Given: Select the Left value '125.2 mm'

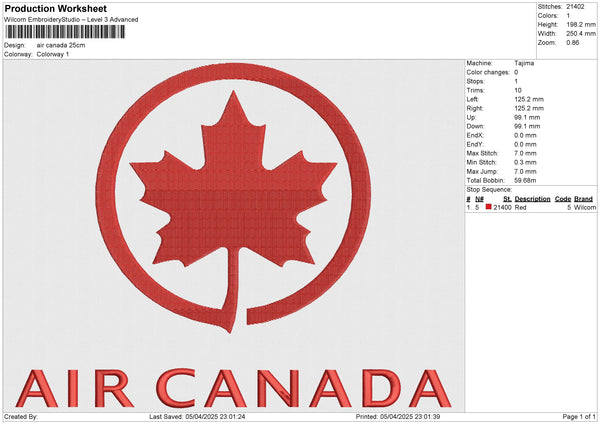Looking at the screenshot, I should pyautogui.click(x=529, y=99).
